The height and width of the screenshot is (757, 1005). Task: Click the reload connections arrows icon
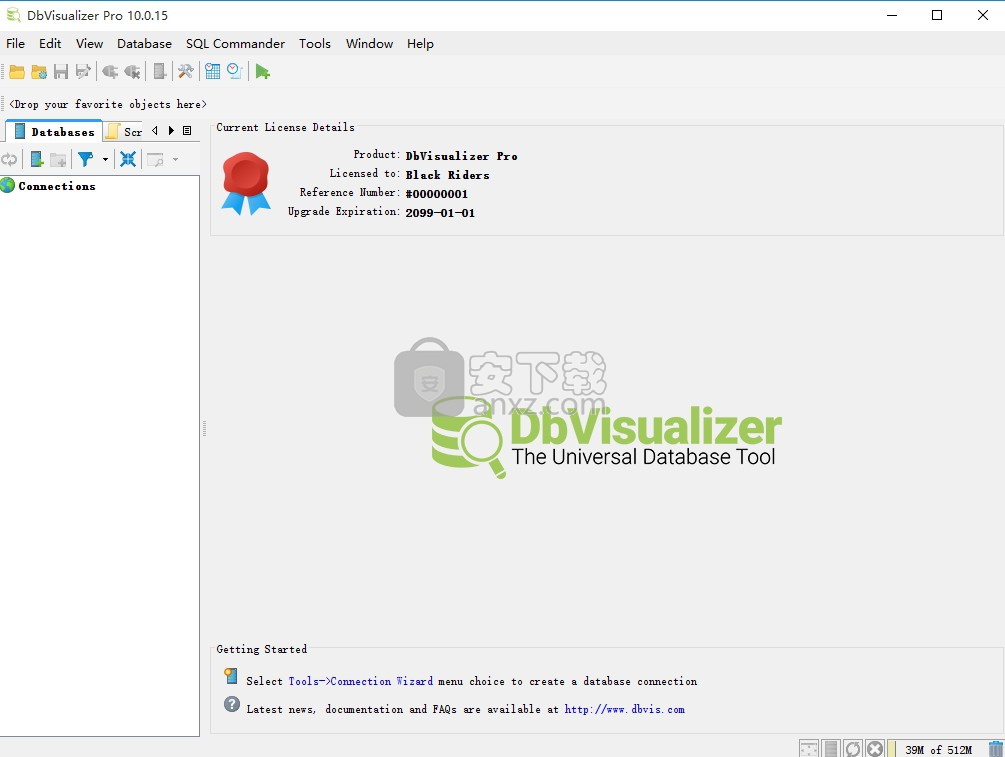click(x=9, y=160)
